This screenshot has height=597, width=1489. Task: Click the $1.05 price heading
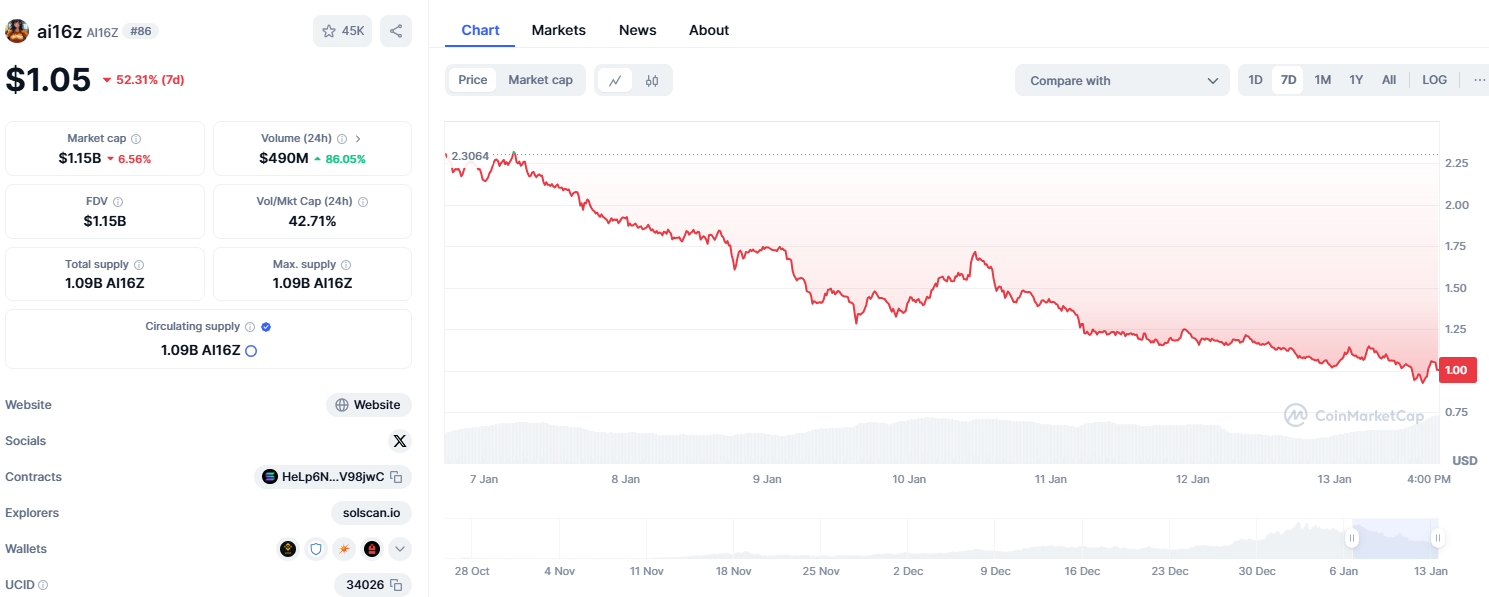coord(48,80)
